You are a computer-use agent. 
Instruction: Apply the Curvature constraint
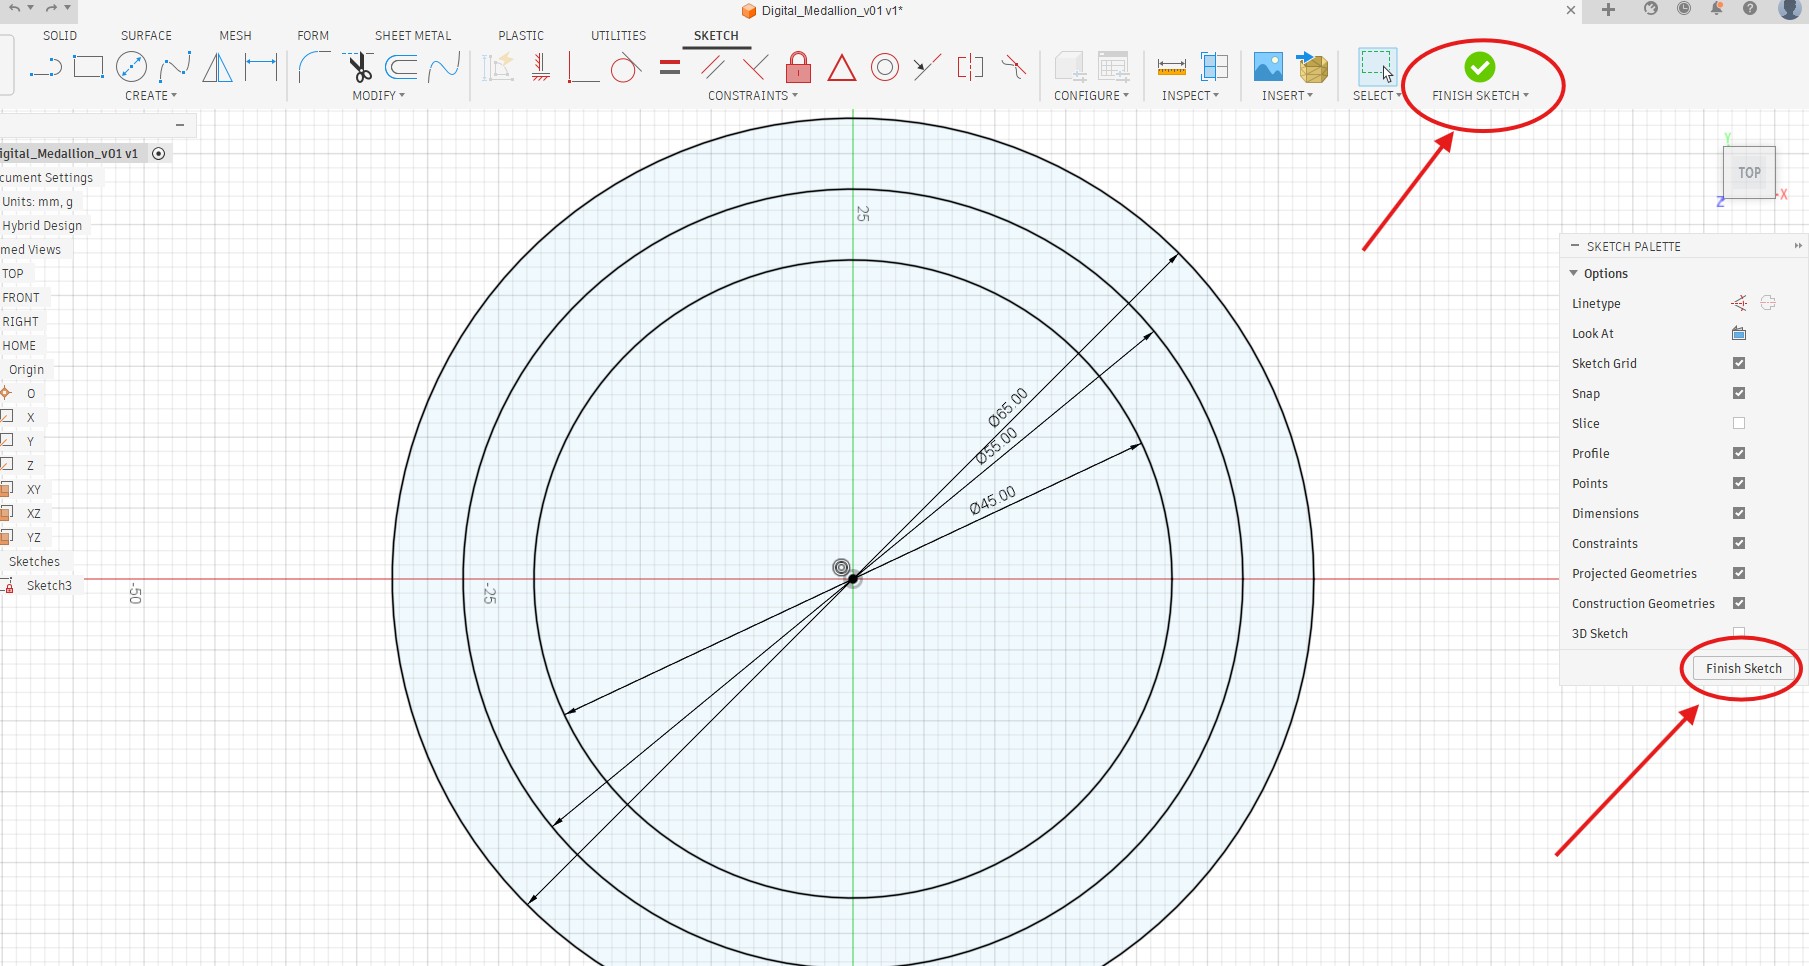1013,68
